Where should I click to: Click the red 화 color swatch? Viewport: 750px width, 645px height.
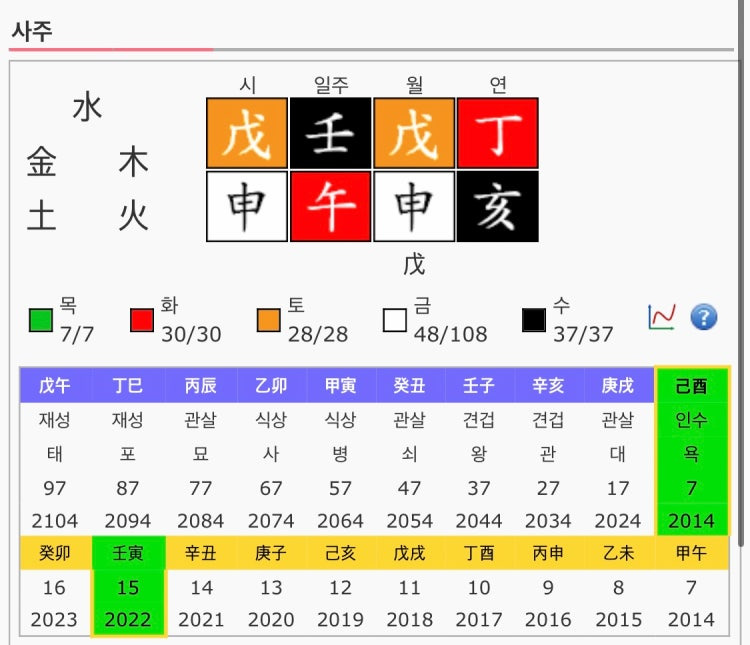point(142,320)
